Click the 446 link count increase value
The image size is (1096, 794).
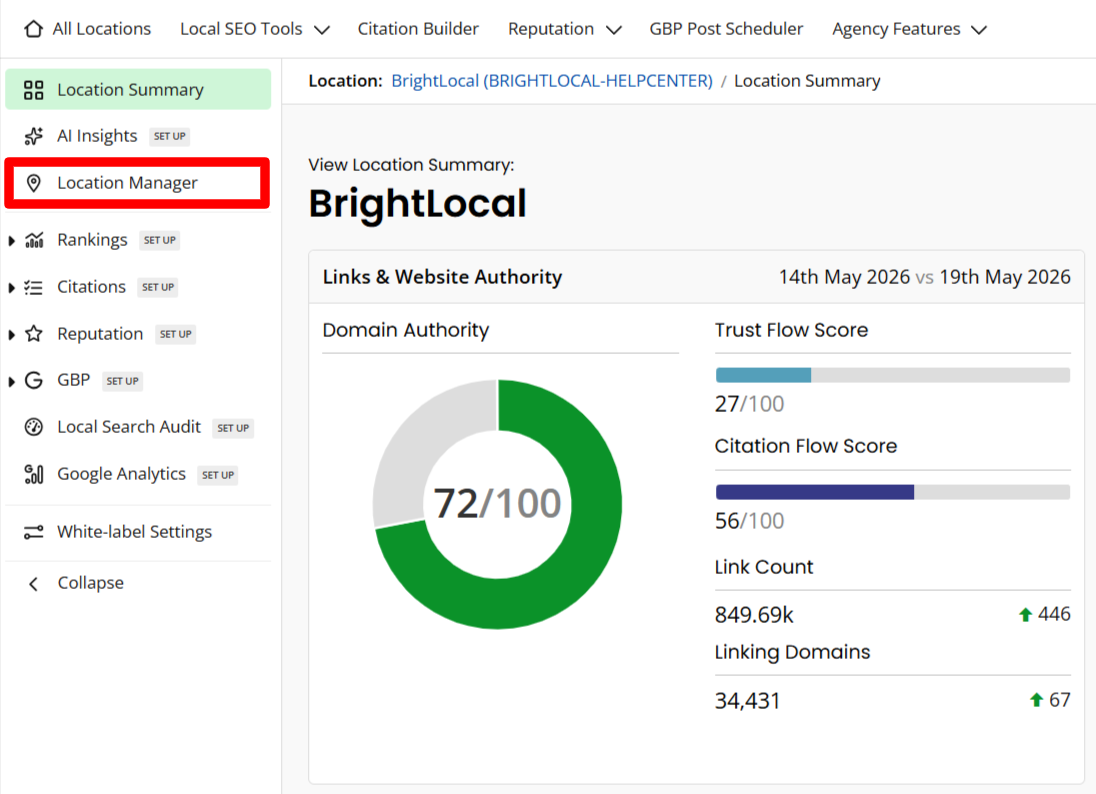[x=1054, y=614]
